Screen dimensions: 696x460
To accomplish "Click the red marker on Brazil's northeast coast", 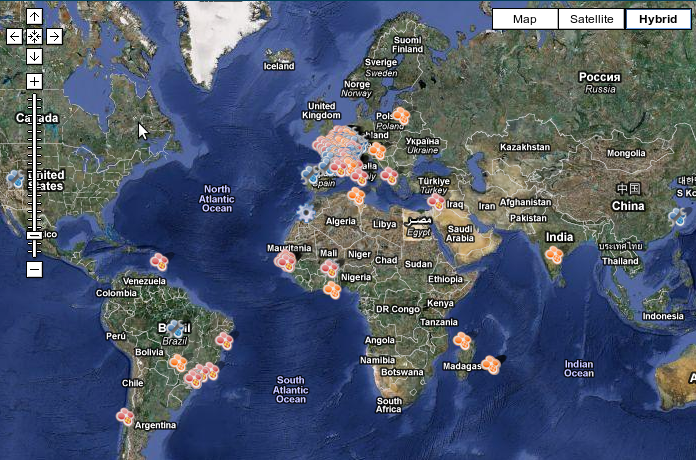I will [224, 341].
